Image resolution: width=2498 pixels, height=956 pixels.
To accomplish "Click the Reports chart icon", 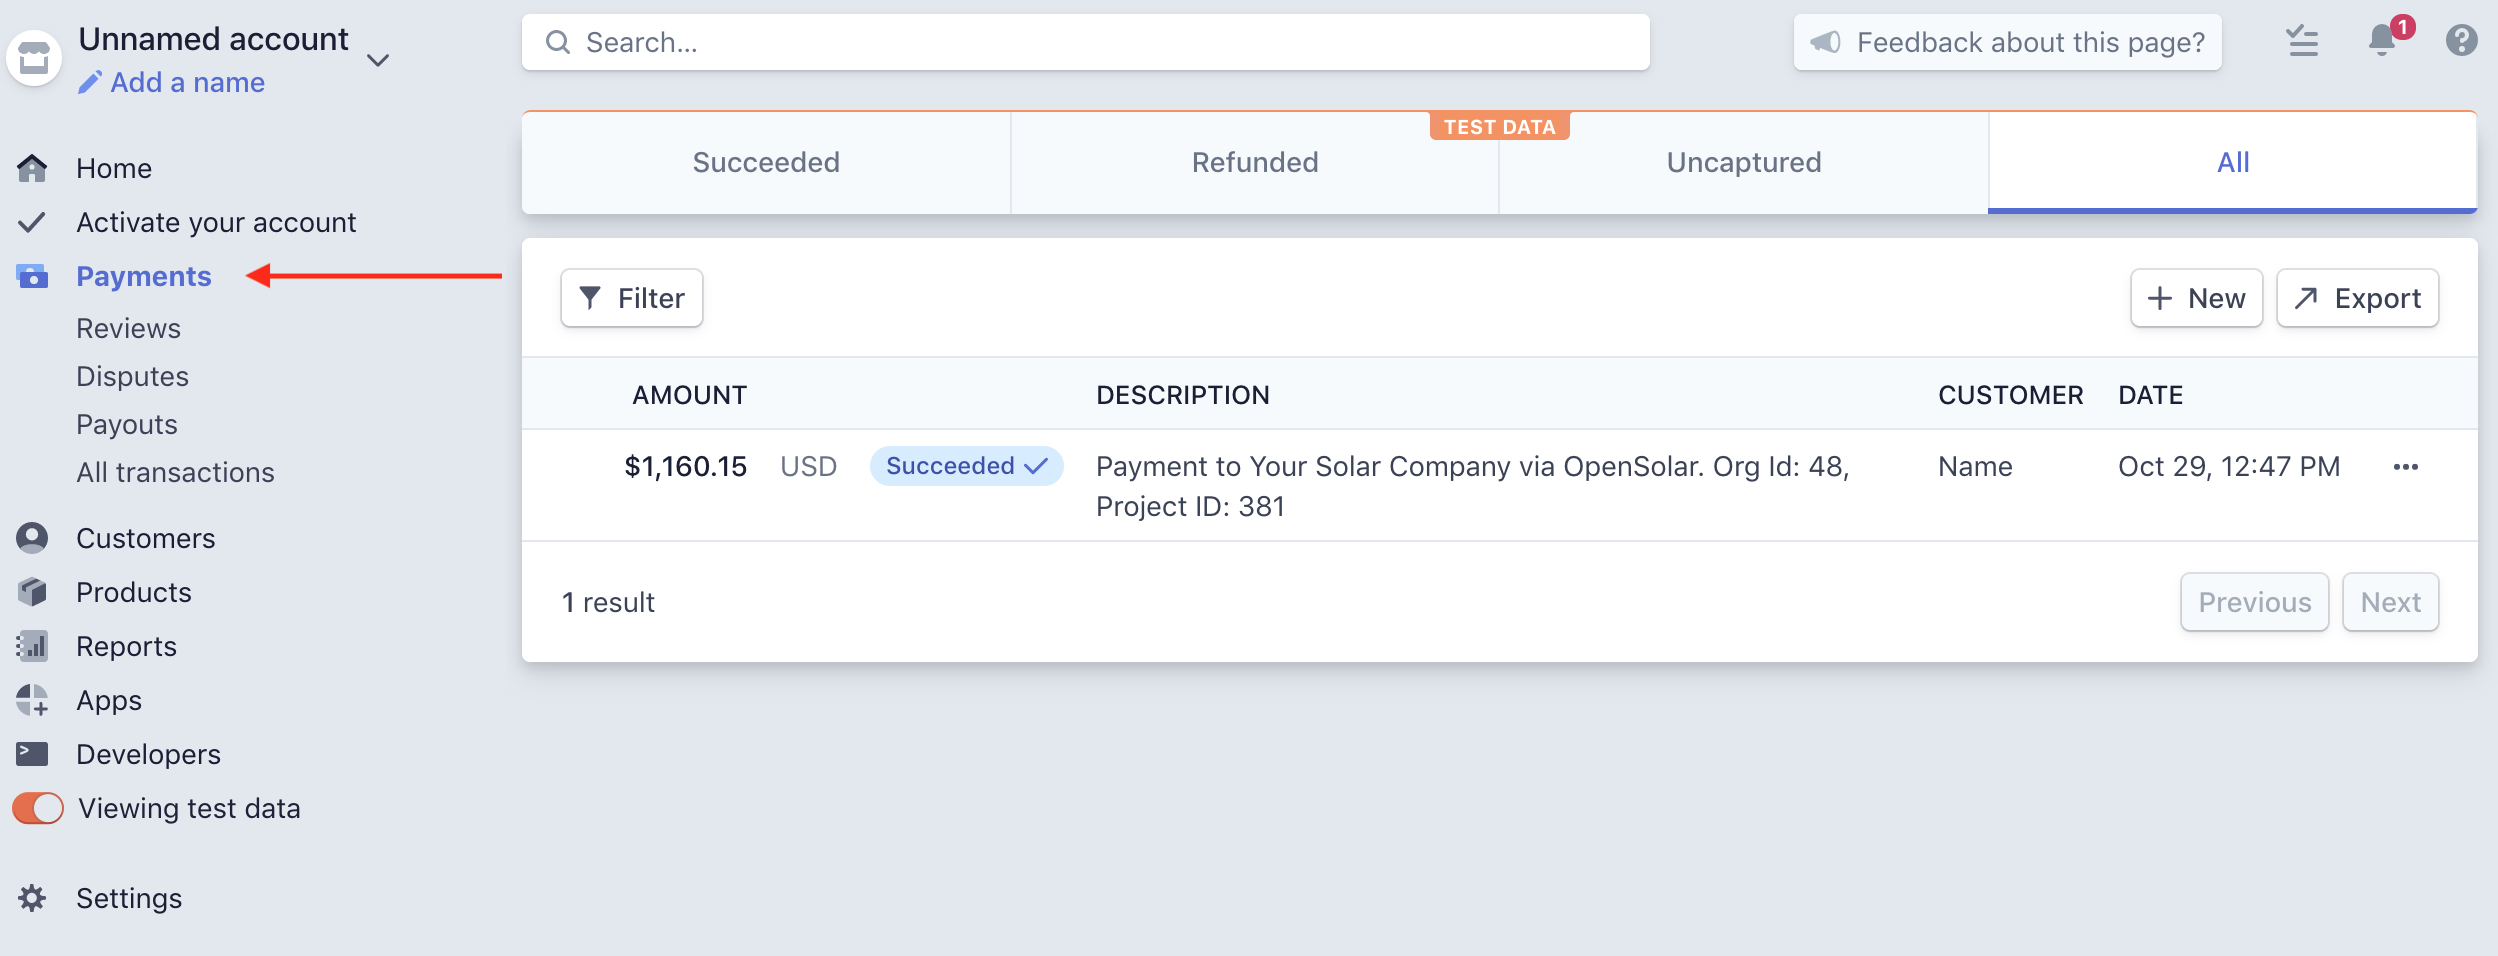I will [32, 646].
